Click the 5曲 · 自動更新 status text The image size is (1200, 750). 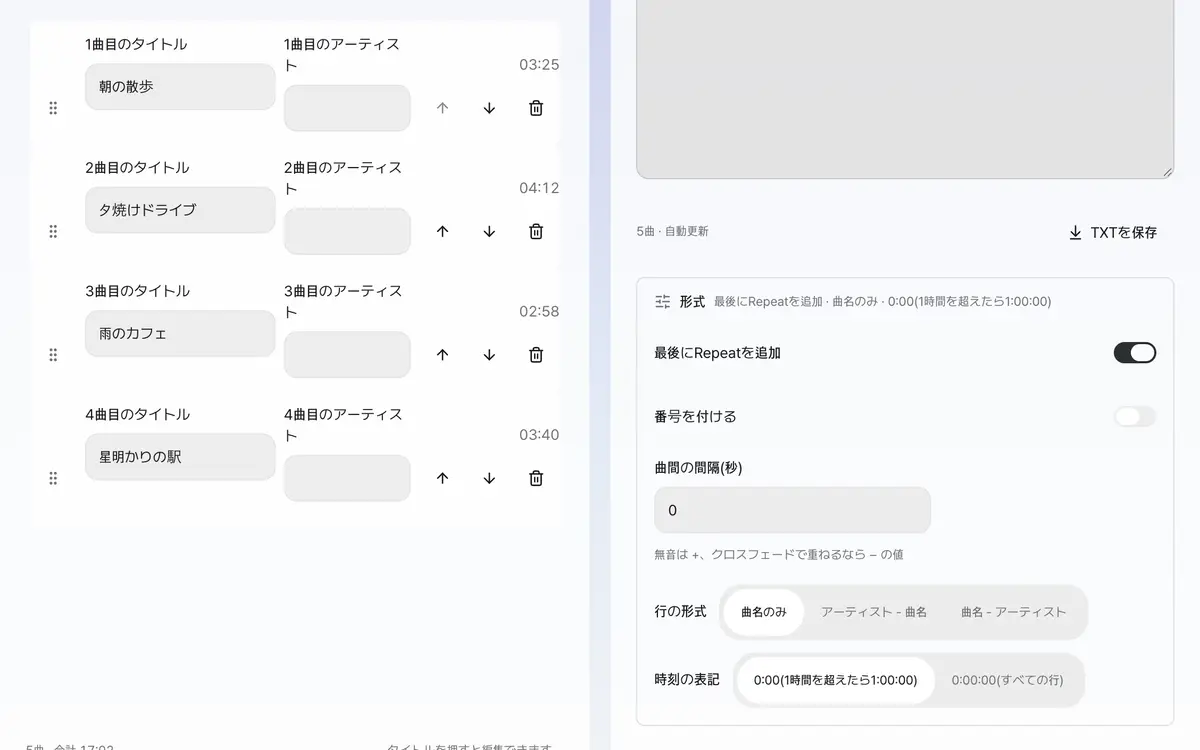tap(672, 231)
